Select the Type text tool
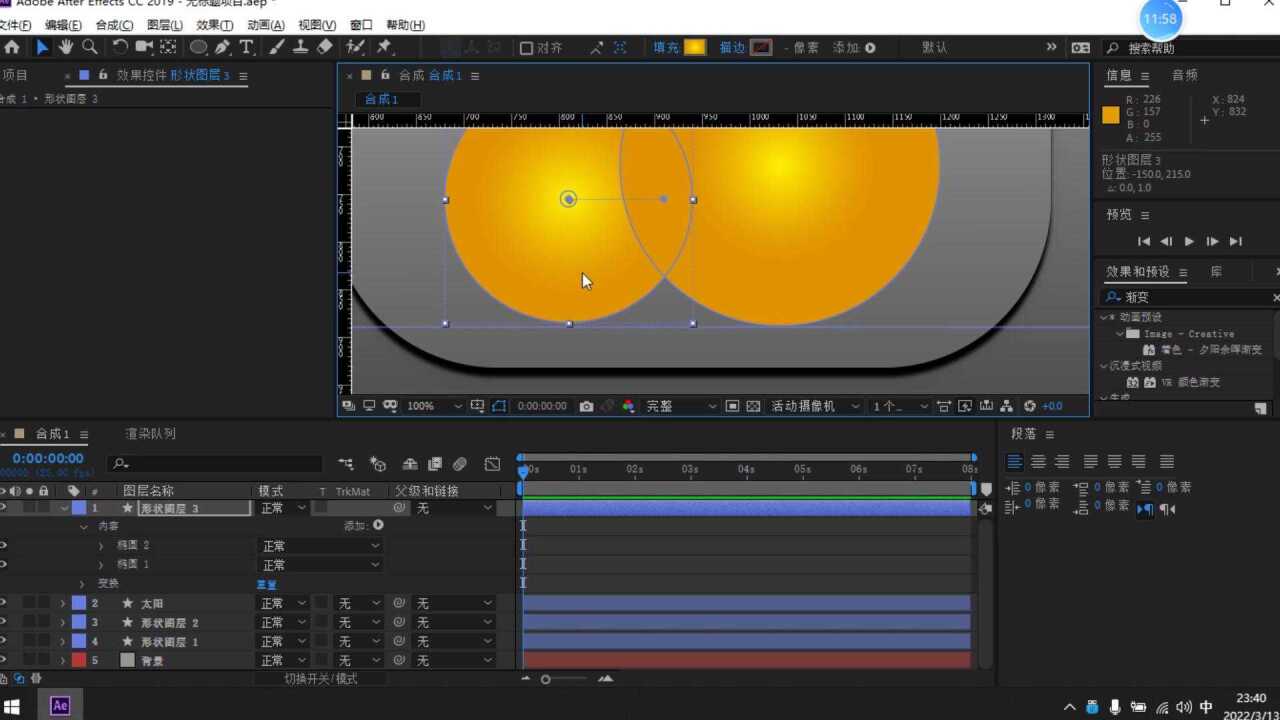Image resolution: width=1280 pixels, height=720 pixels. pyautogui.click(x=246, y=47)
